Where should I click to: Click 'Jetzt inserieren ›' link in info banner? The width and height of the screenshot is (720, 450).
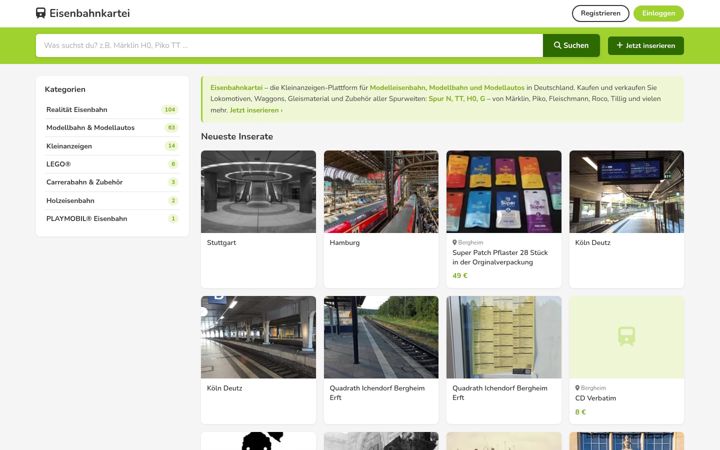[x=256, y=110]
